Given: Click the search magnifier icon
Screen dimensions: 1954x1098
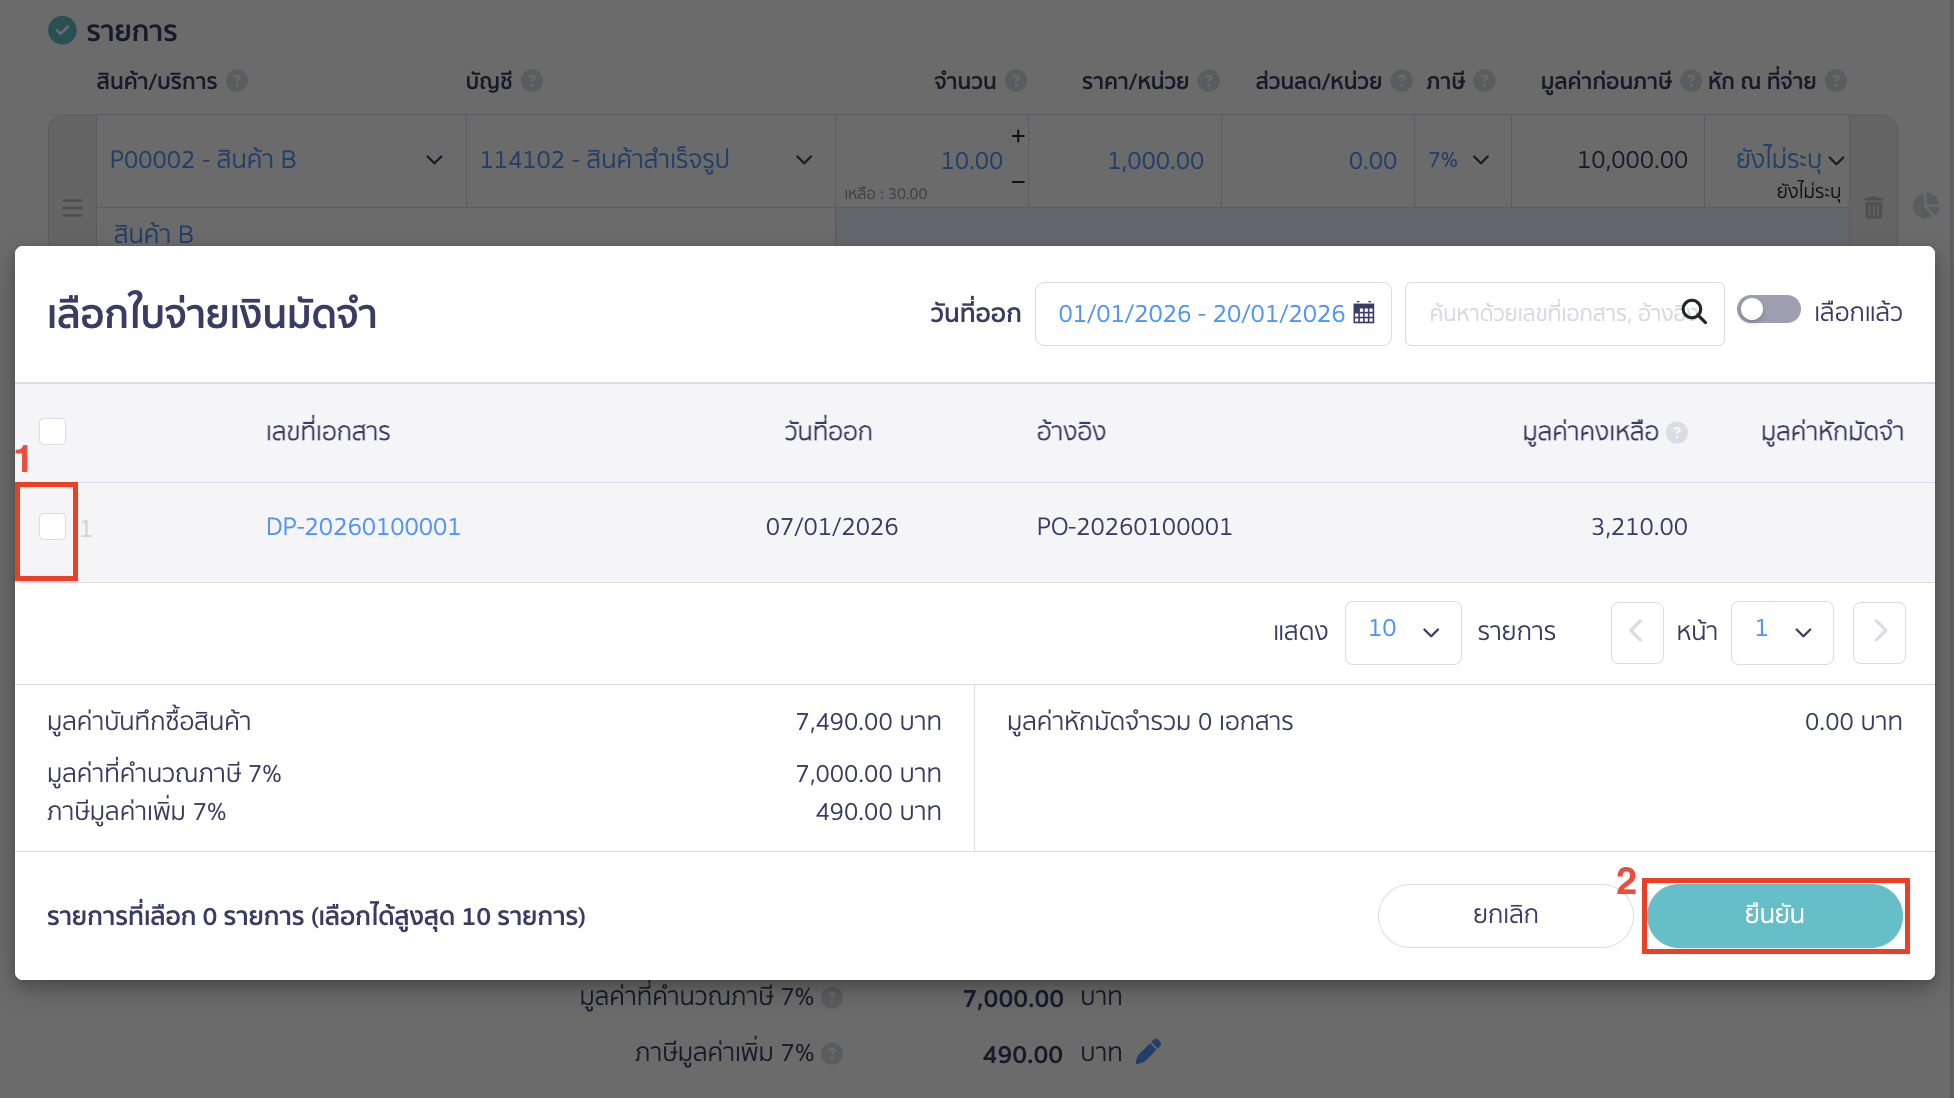Looking at the screenshot, I should tap(1695, 313).
